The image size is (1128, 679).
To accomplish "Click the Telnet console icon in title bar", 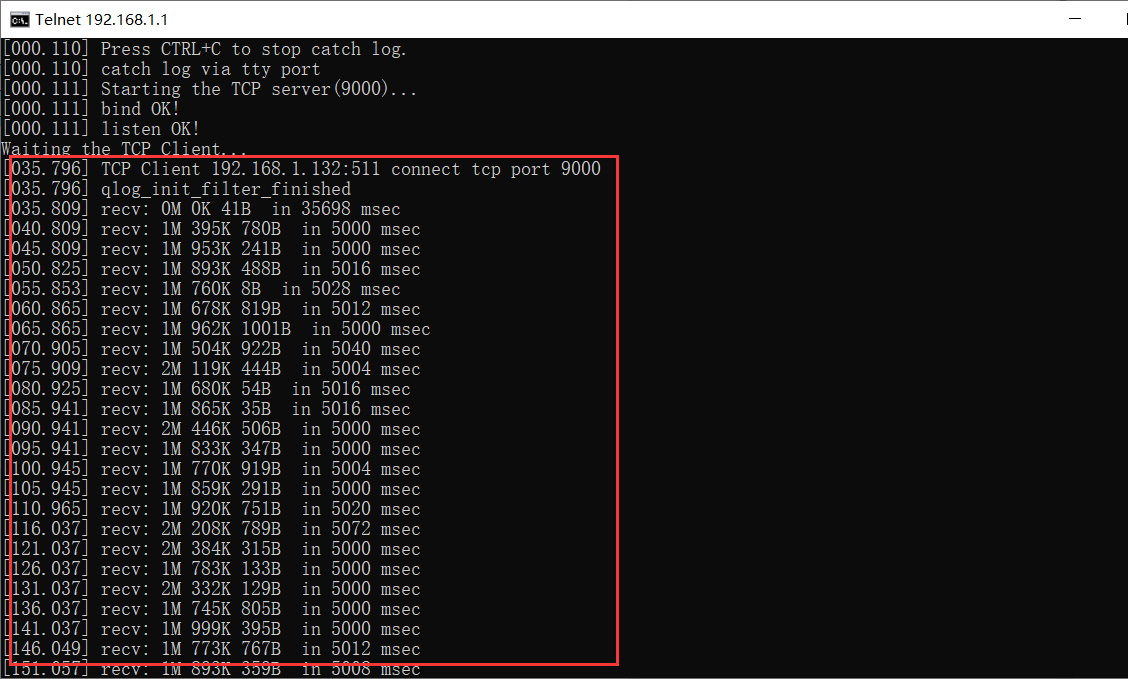I will [x=19, y=19].
